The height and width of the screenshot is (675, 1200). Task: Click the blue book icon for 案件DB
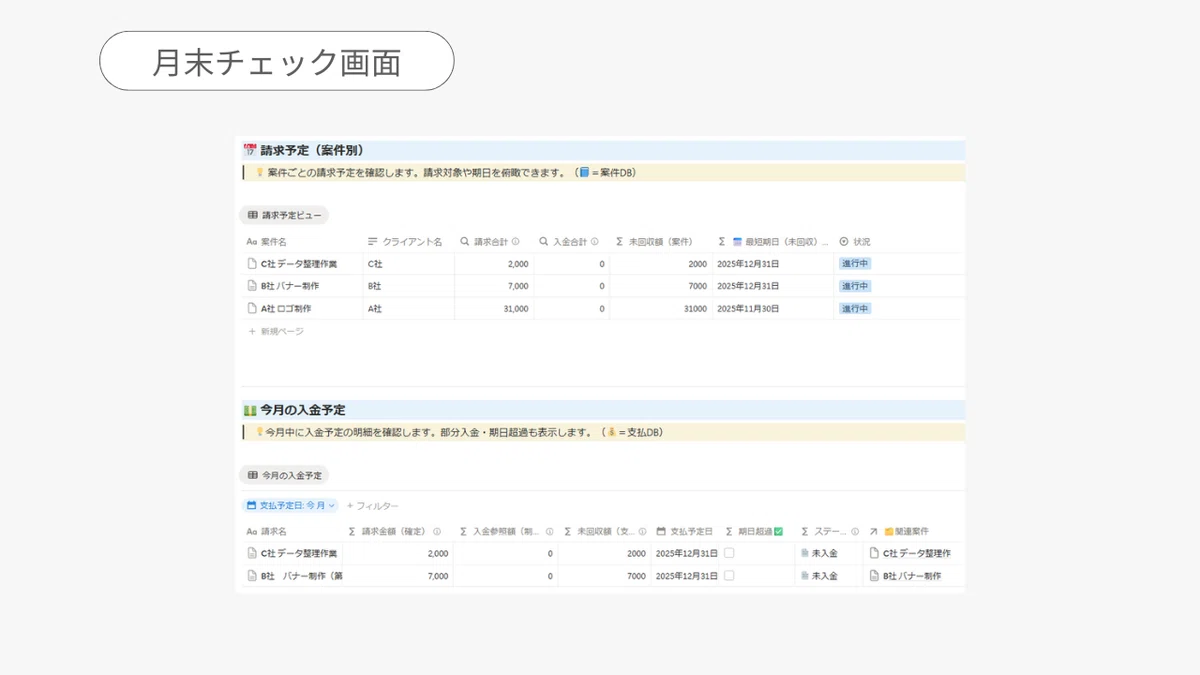click(x=585, y=173)
